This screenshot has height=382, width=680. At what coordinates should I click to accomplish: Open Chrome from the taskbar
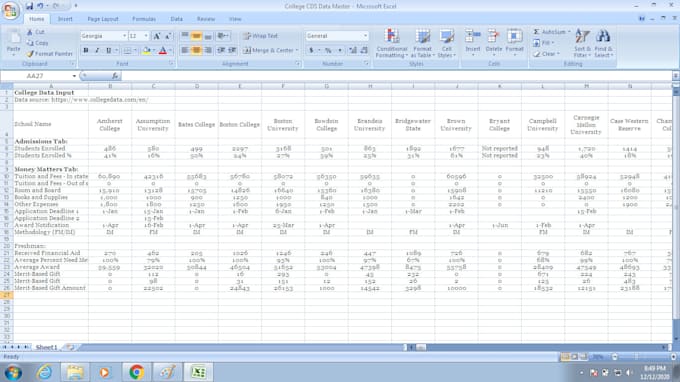coord(136,372)
